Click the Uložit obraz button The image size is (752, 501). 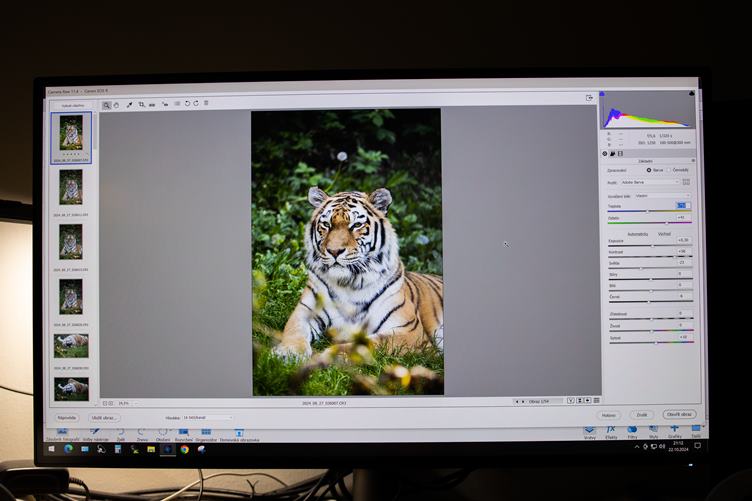tap(104, 418)
